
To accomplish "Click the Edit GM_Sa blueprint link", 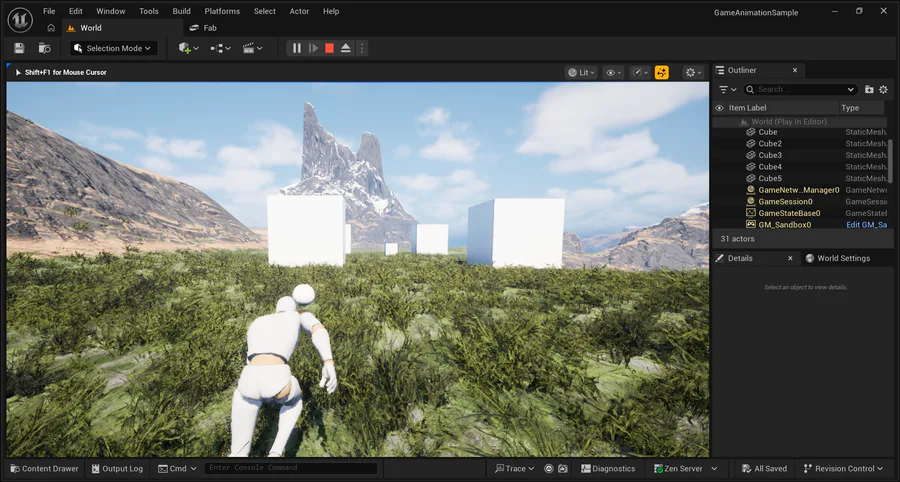I will click(867, 225).
